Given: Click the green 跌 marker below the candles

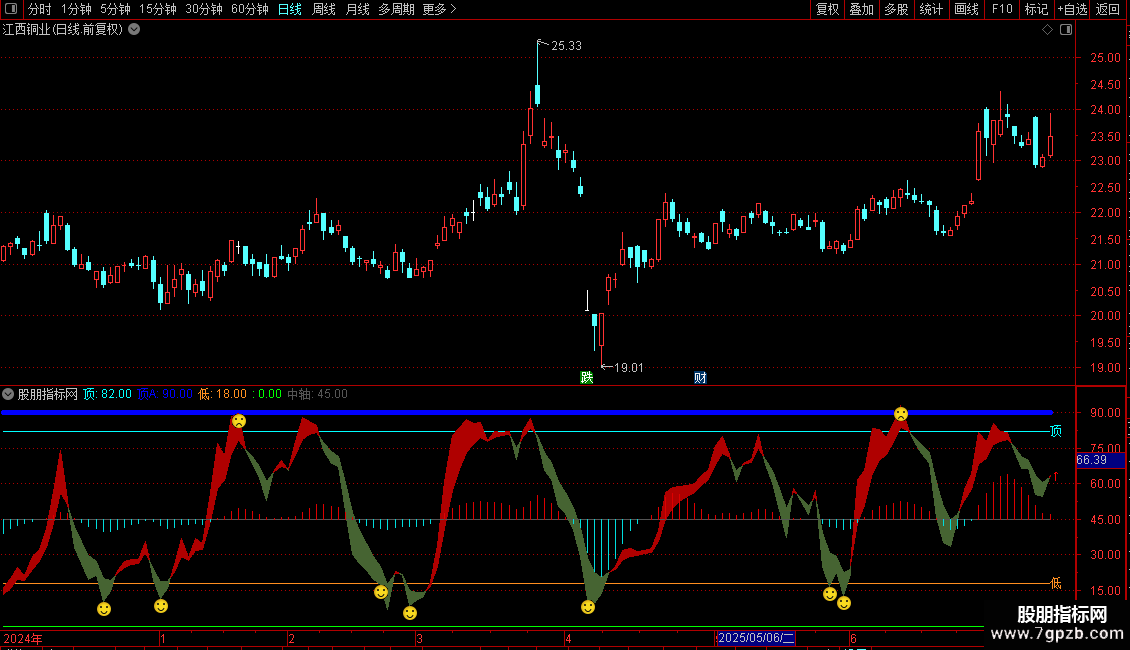Looking at the screenshot, I should point(587,378).
